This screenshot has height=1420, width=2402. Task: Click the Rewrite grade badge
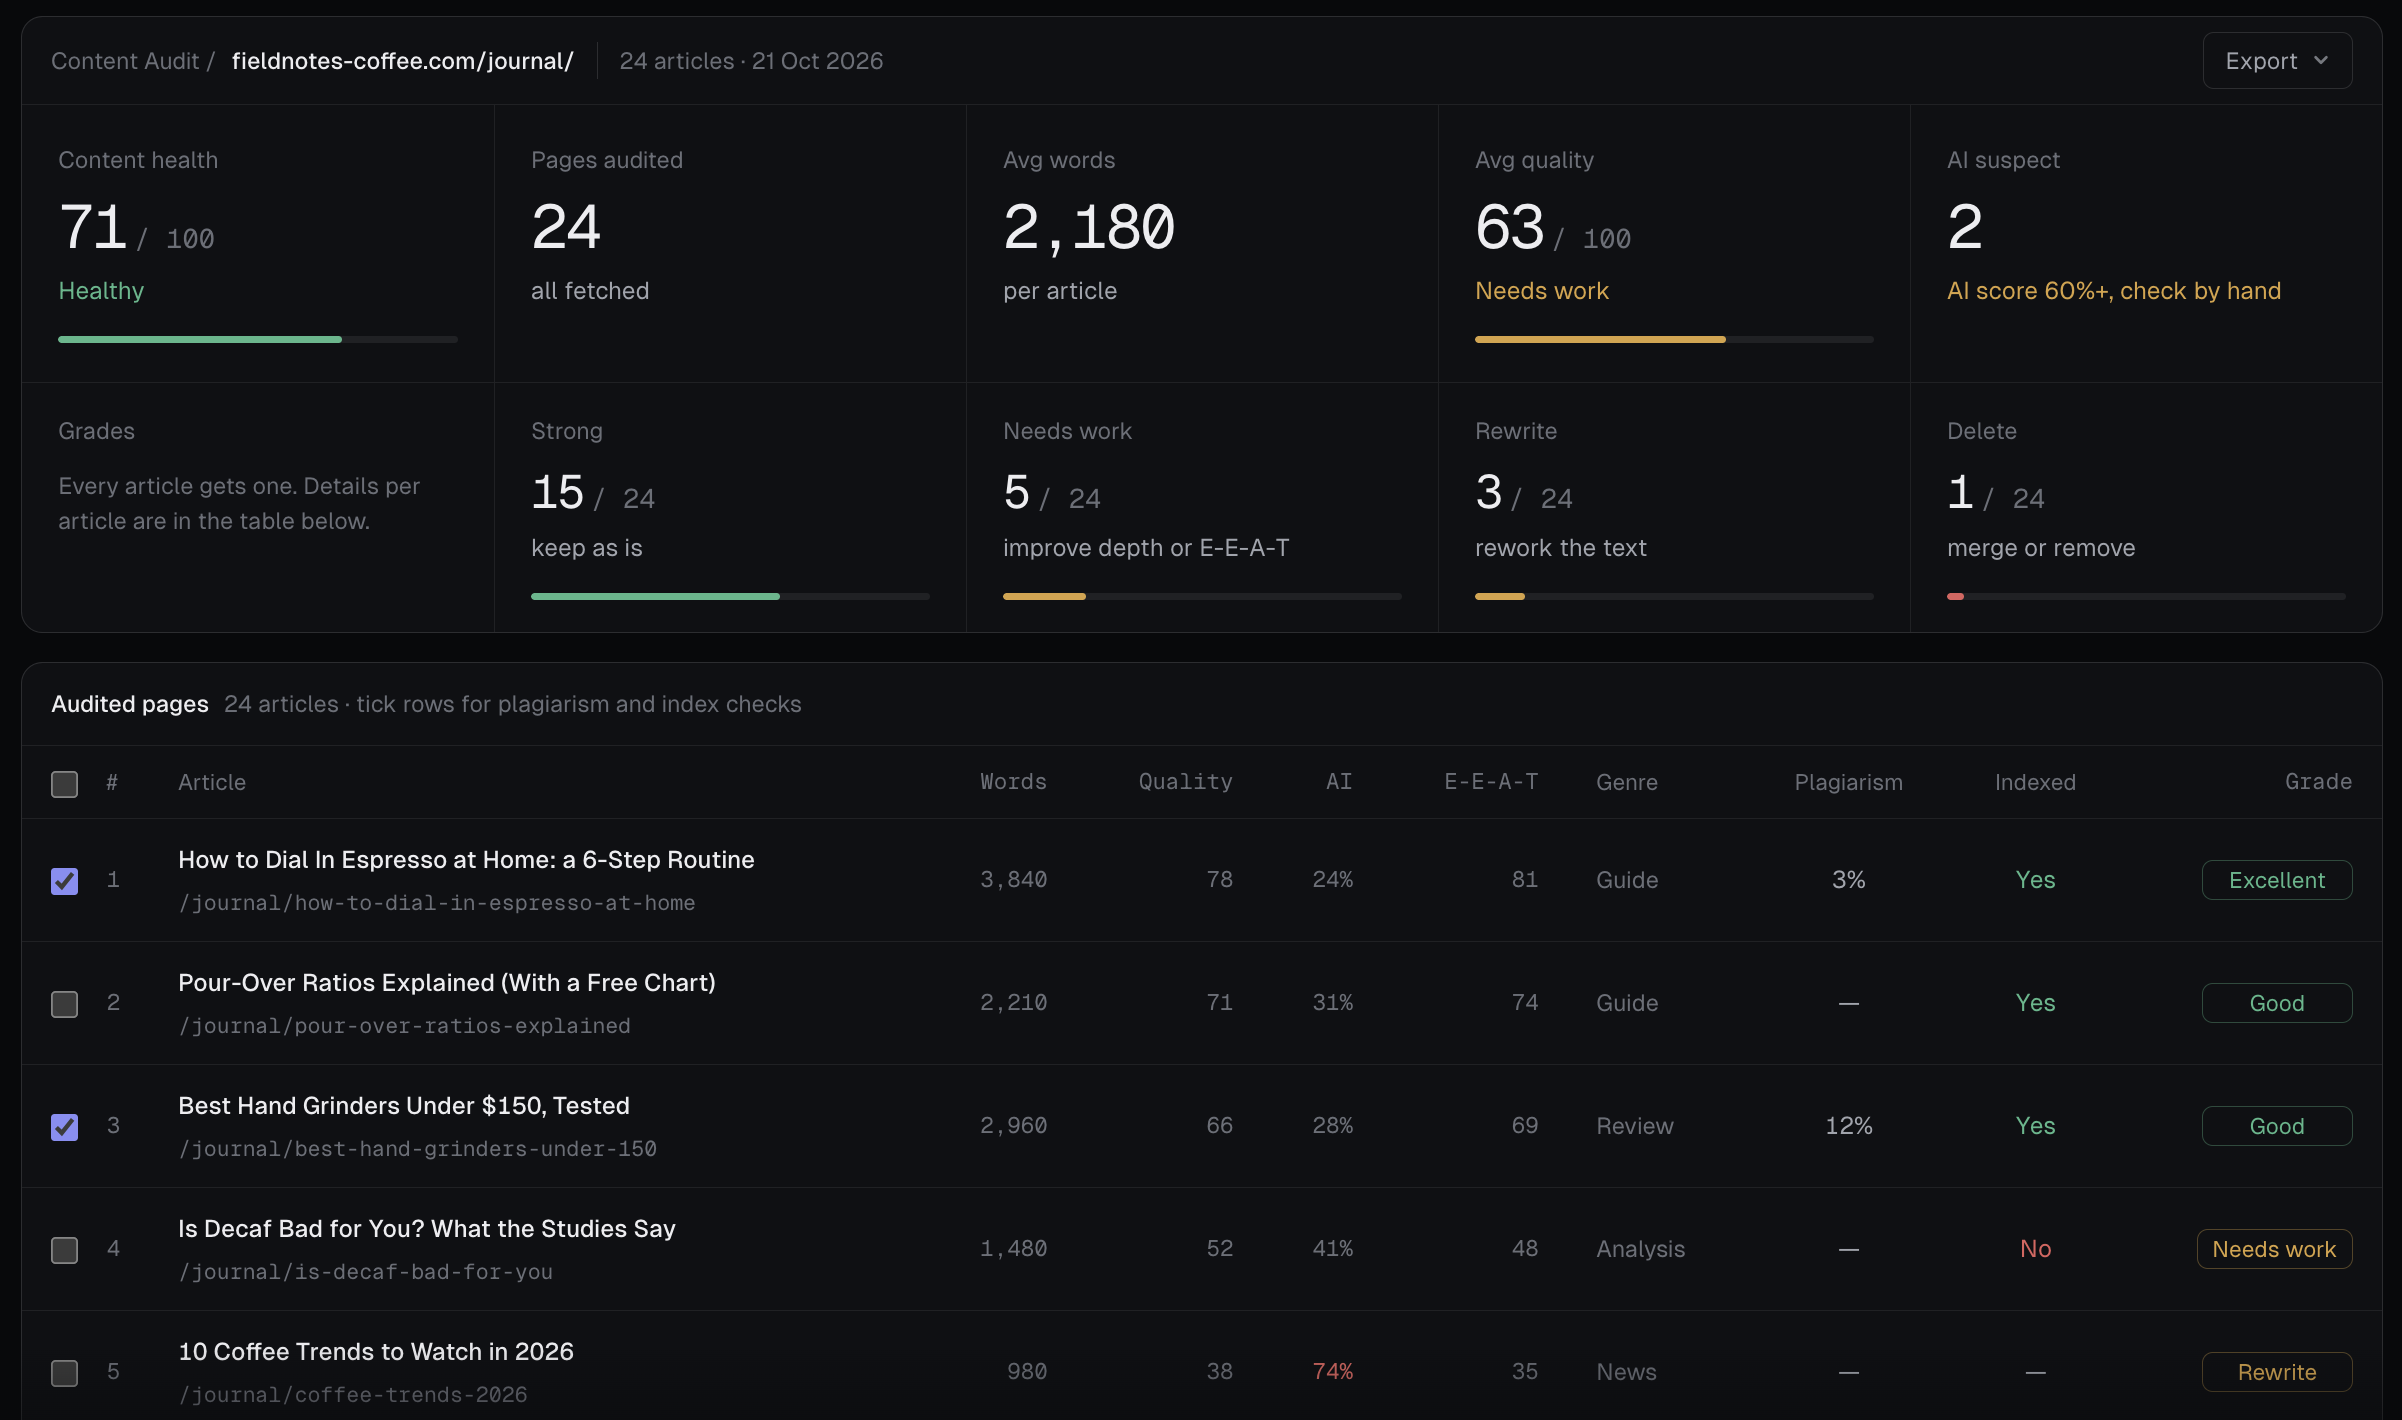[x=2277, y=1372]
